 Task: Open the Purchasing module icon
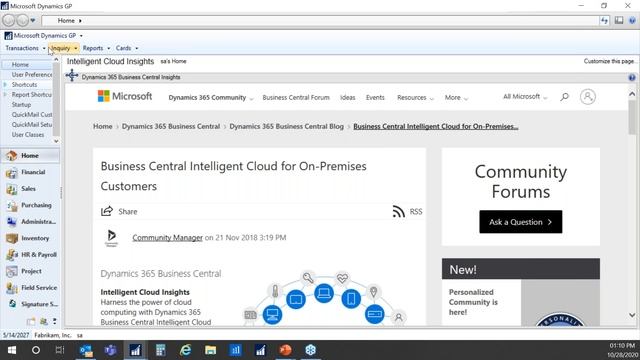(x=11, y=205)
